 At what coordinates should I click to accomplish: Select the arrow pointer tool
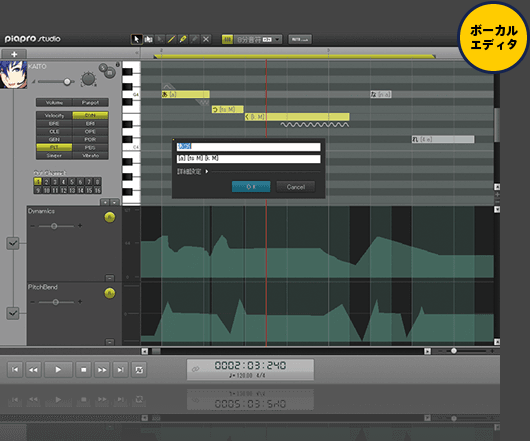136,39
